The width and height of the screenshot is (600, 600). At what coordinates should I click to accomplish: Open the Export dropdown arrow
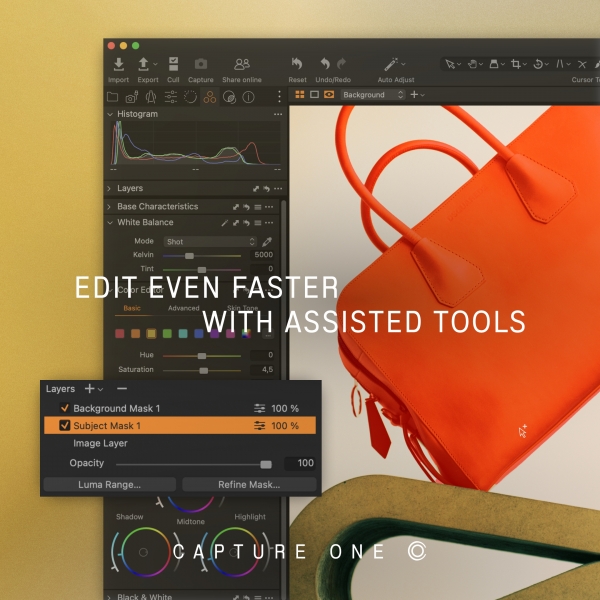click(x=155, y=64)
